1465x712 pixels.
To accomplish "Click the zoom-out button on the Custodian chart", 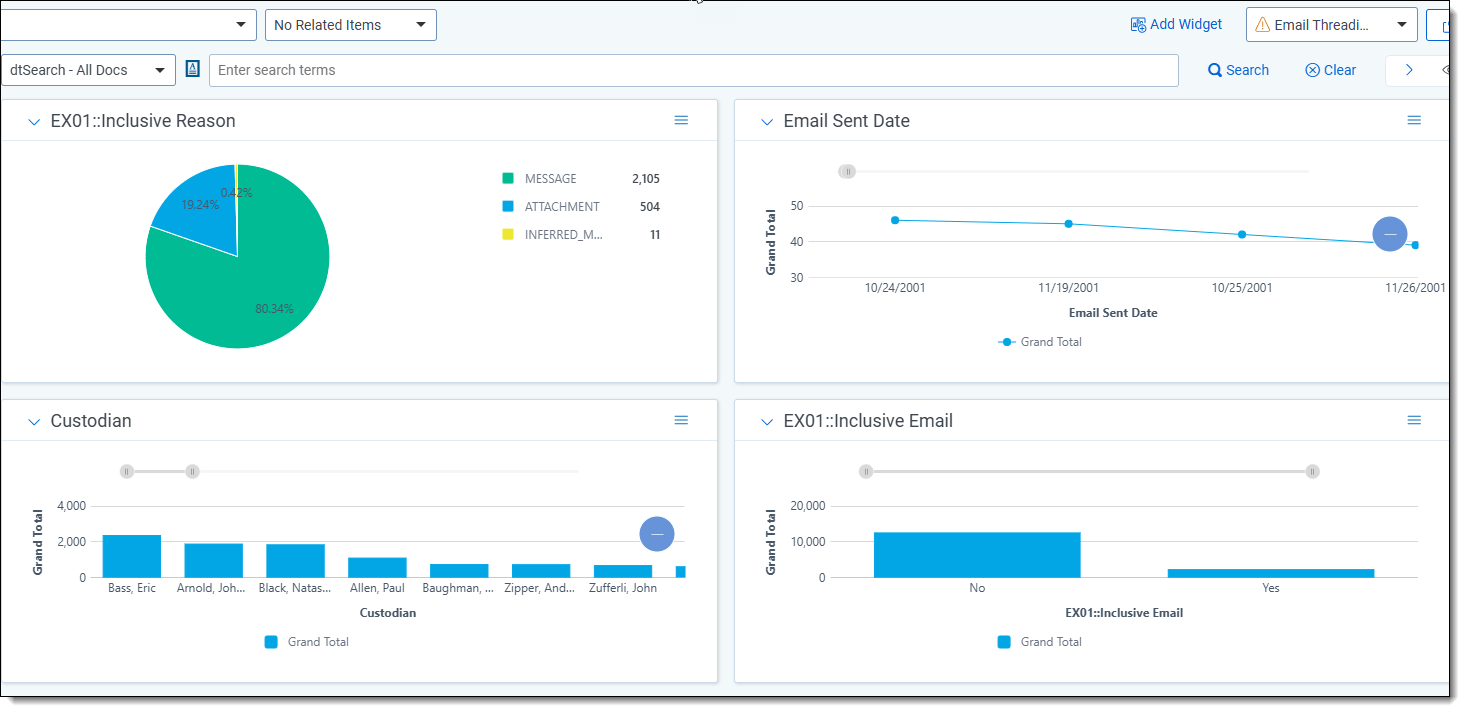I will point(657,533).
